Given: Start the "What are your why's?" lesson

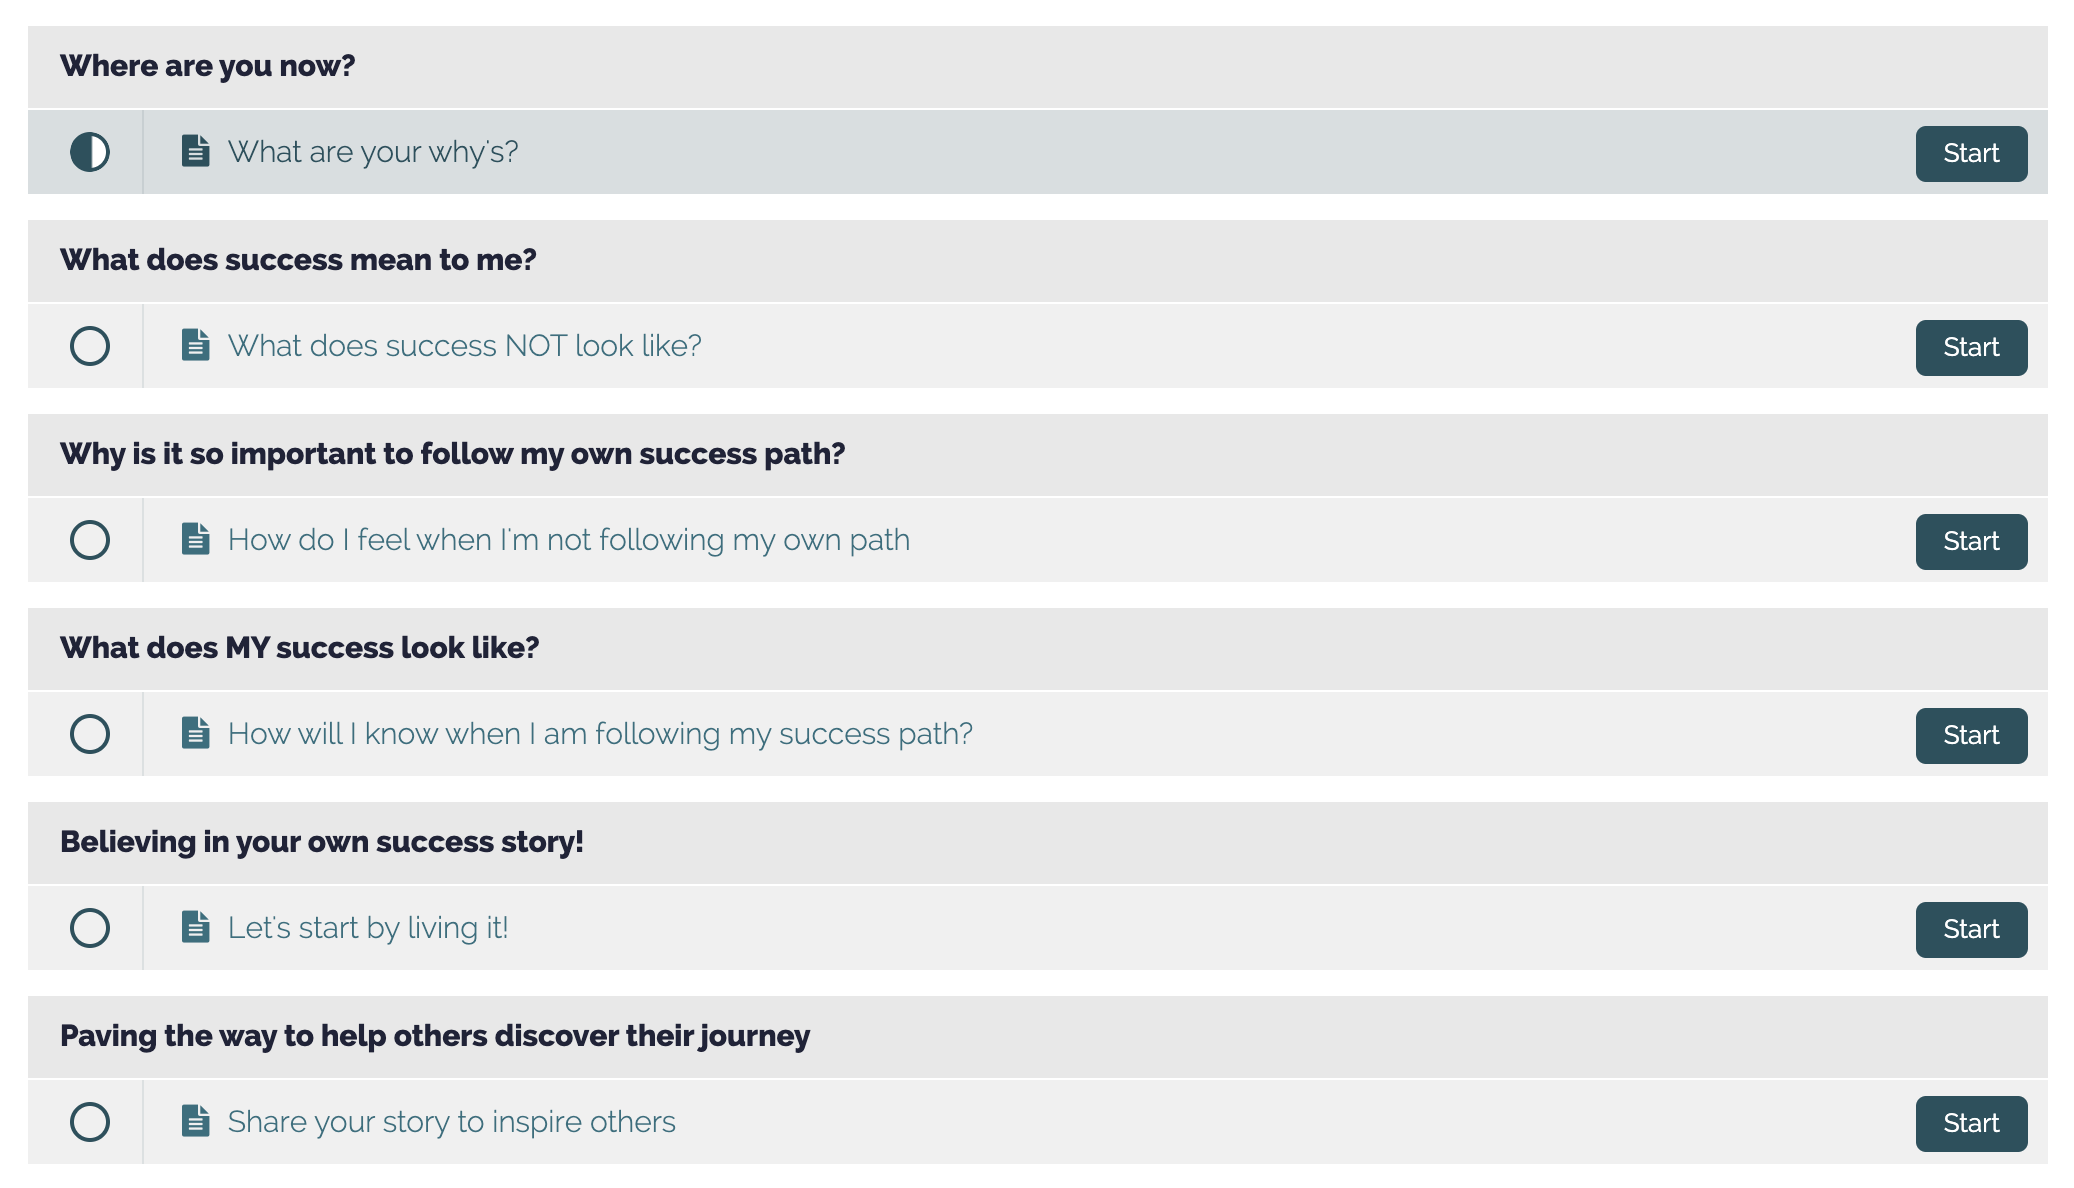Looking at the screenshot, I should point(1971,154).
